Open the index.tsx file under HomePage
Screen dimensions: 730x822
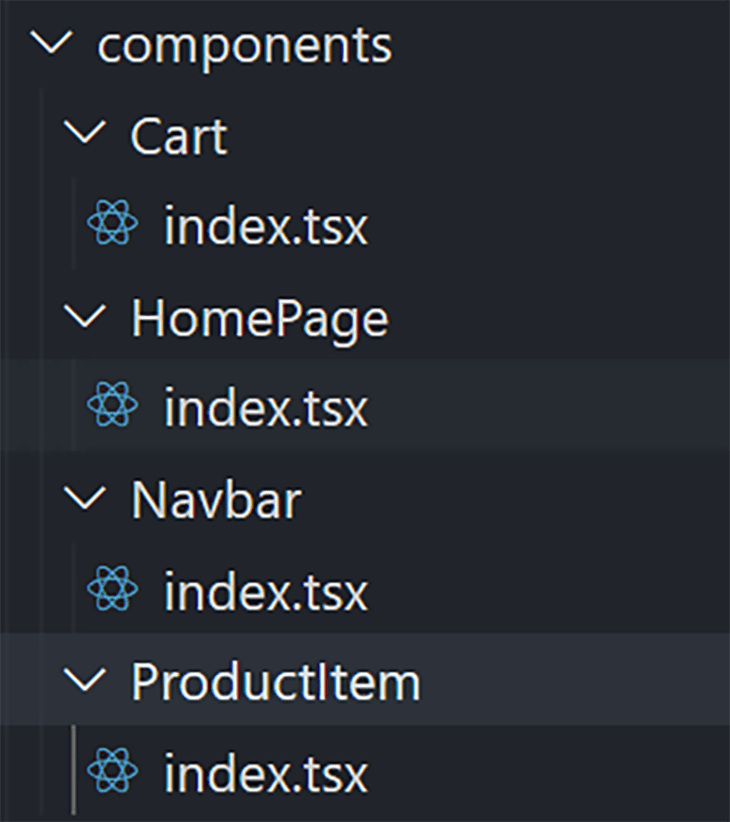(265, 407)
